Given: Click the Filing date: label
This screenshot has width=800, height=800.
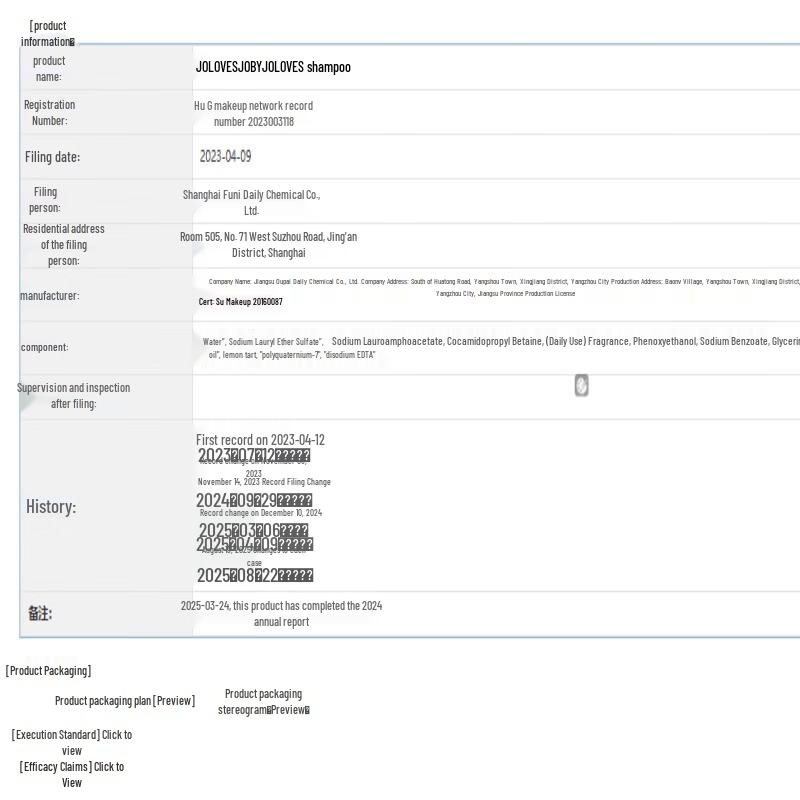Looking at the screenshot, I should [x=53, y=157].
